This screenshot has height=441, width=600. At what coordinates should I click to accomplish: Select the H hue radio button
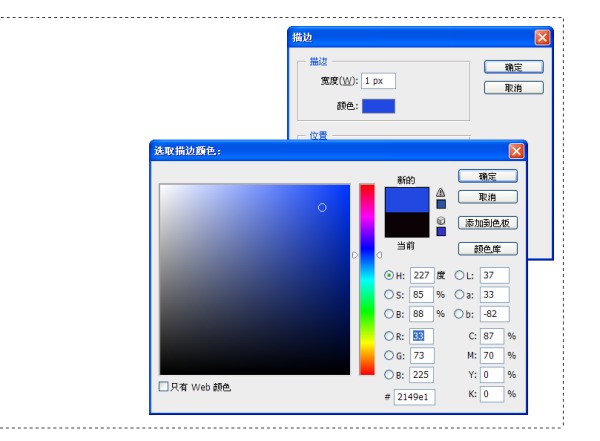[389, 275]
